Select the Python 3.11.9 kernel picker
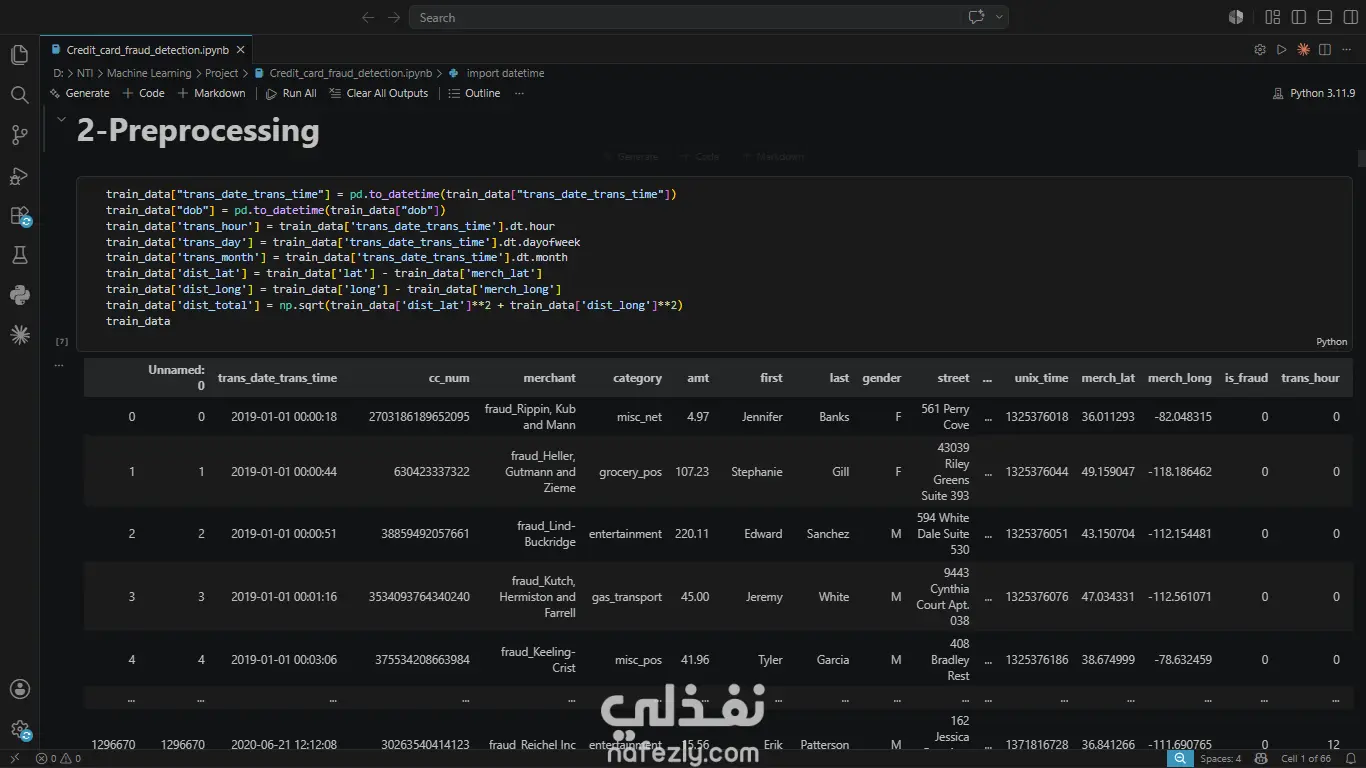 coord(1313,93)
